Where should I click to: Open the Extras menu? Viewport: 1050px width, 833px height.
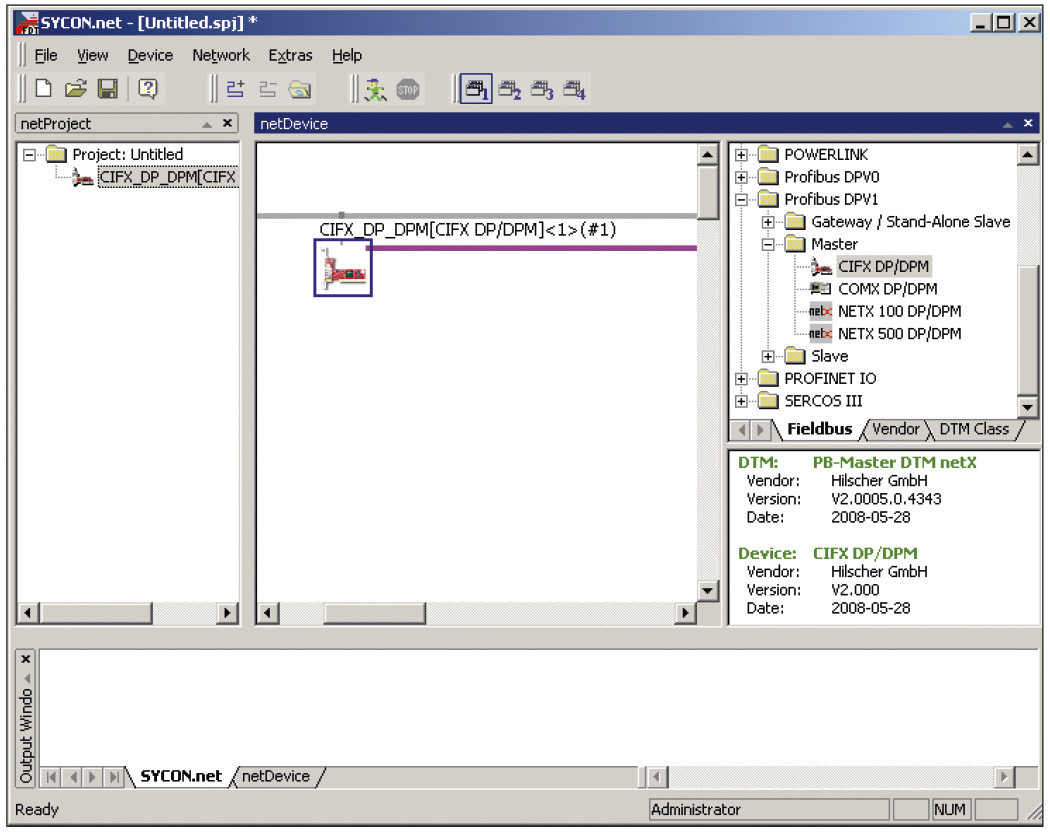pyautogui.click(x=291, y=56)
